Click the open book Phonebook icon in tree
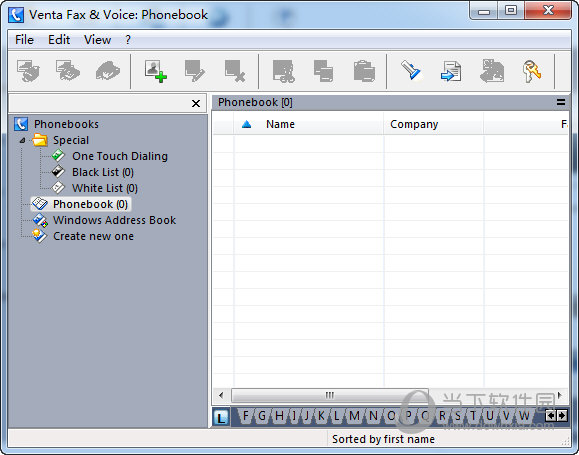This screenshot has height=455, width=579. click(40, 203)
